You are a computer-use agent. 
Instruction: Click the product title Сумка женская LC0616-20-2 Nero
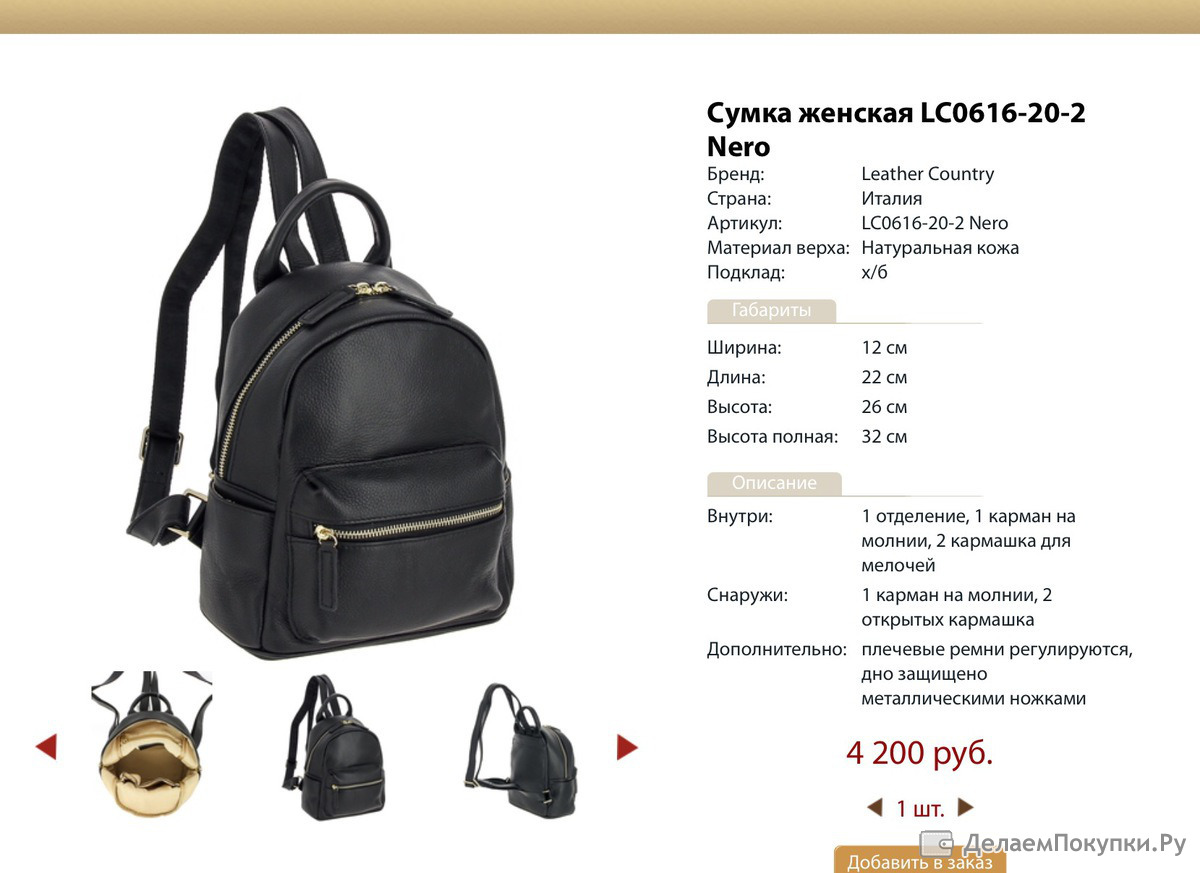point(896,129)
